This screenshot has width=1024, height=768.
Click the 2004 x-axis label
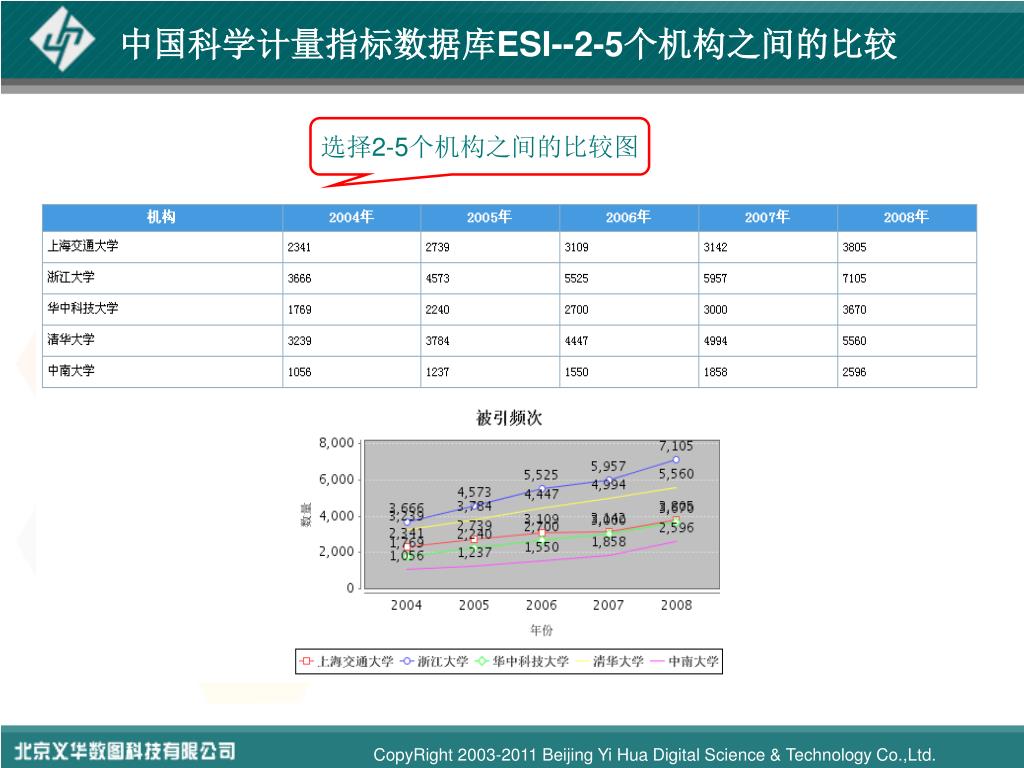point(406,605)
